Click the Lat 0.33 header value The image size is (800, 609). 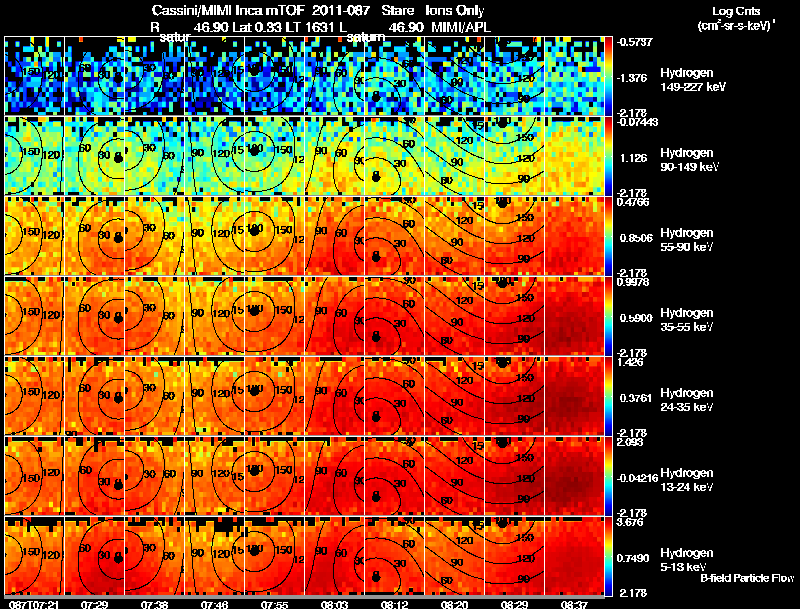258,27
